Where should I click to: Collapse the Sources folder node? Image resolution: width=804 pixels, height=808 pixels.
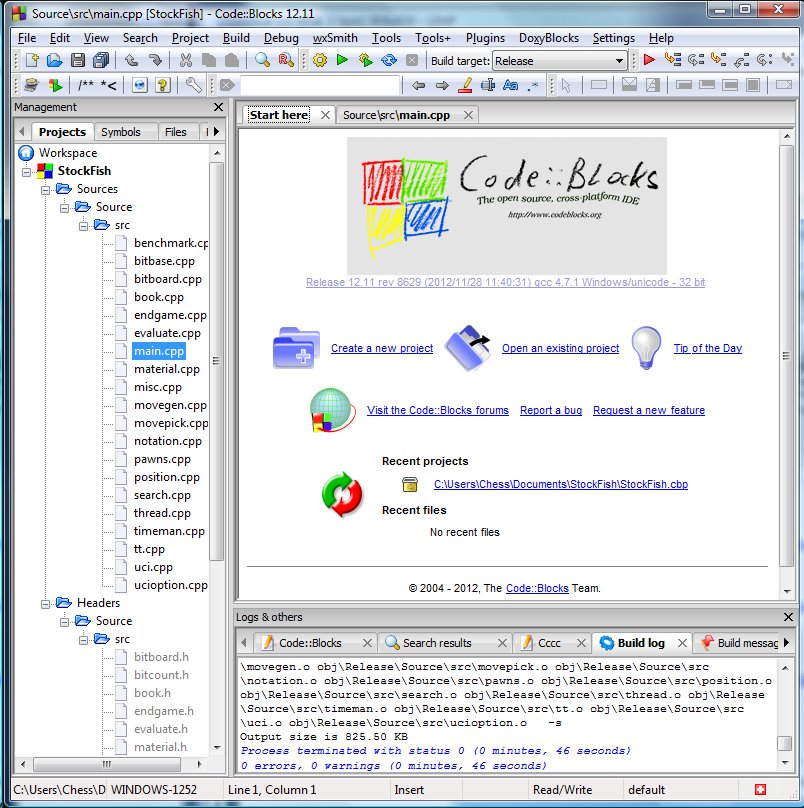tap(45, 190)
